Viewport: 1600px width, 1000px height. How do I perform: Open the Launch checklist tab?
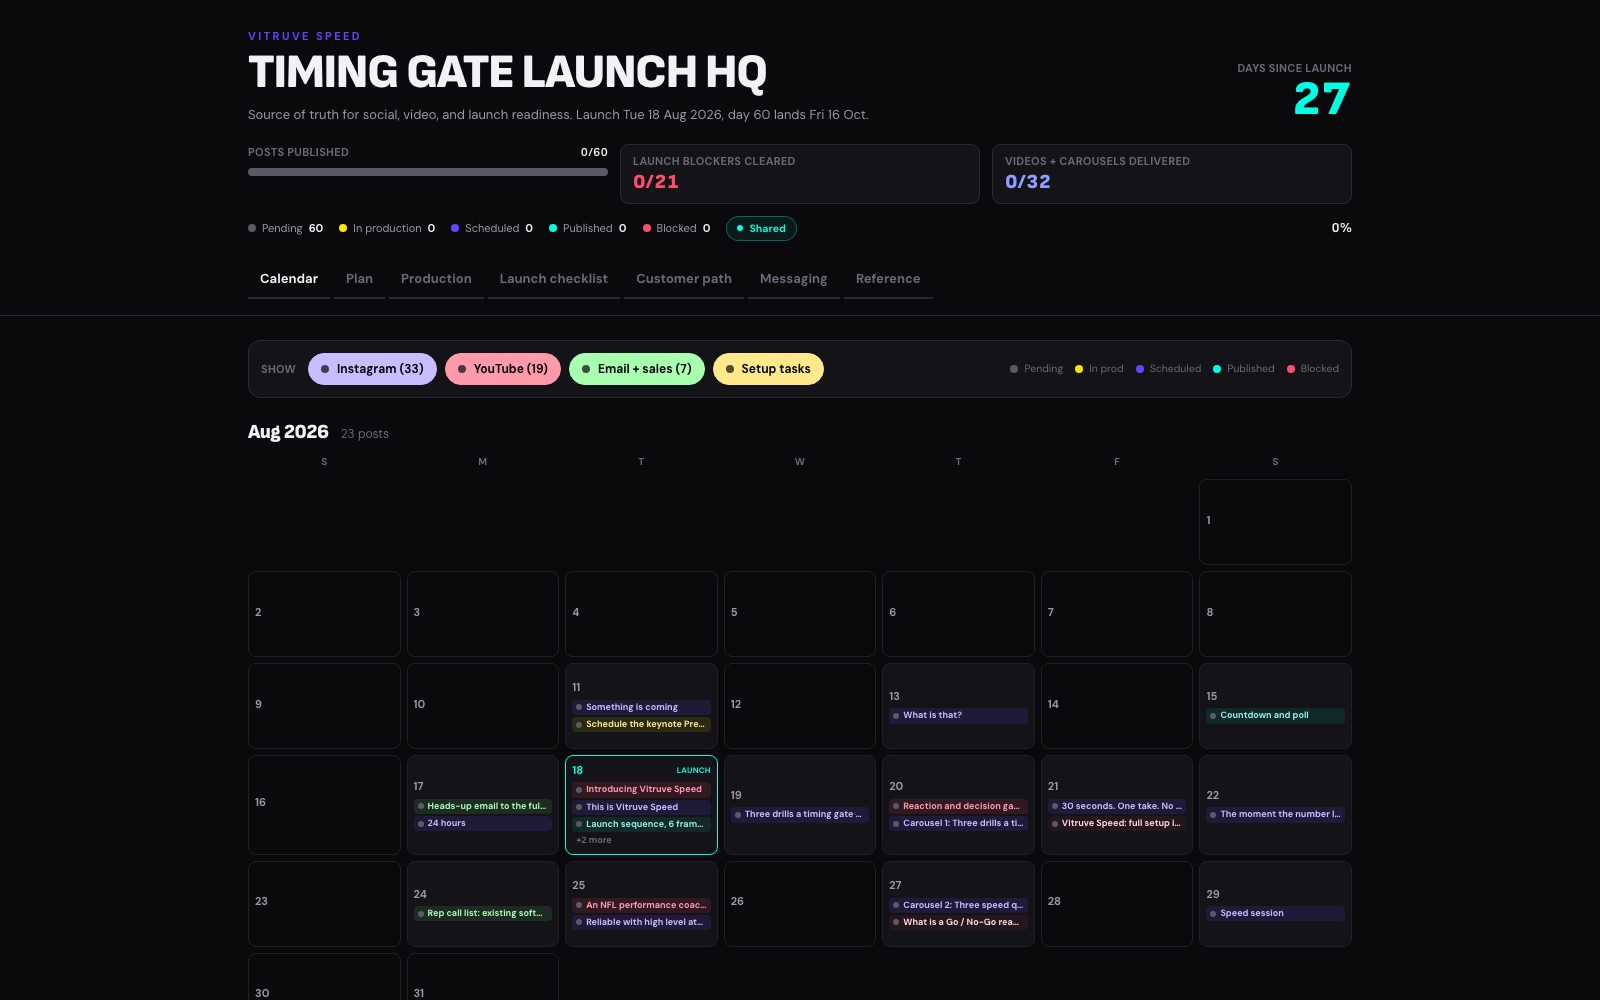point(554,279)
